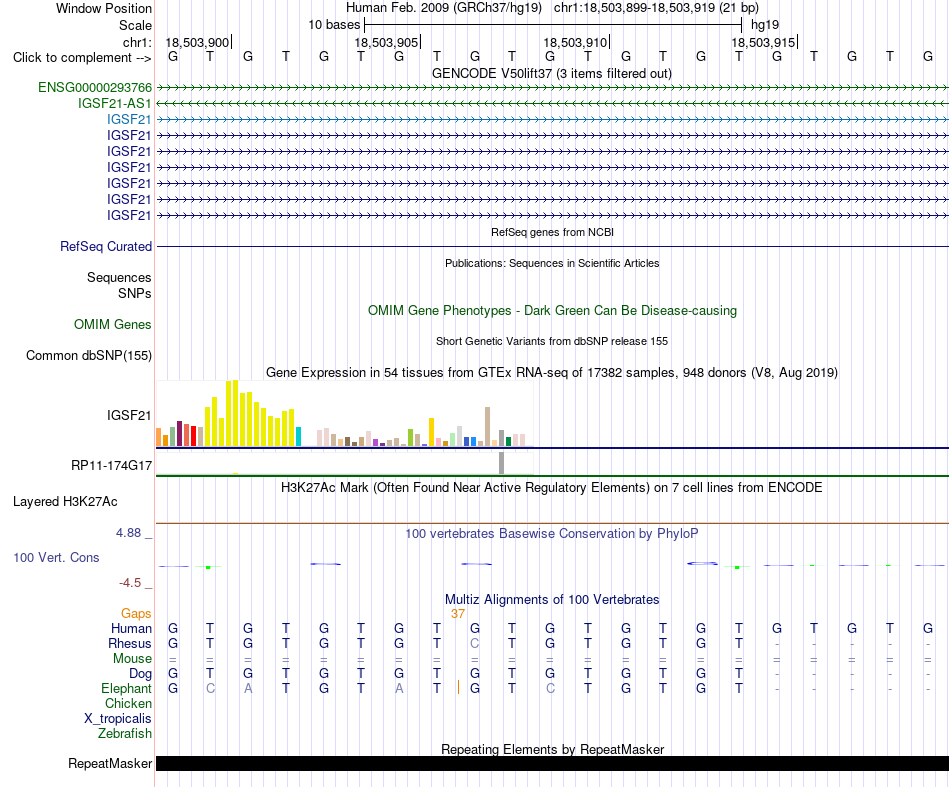
Task: Click the 18,503,900 ruler position
Action: click(198, 42)
